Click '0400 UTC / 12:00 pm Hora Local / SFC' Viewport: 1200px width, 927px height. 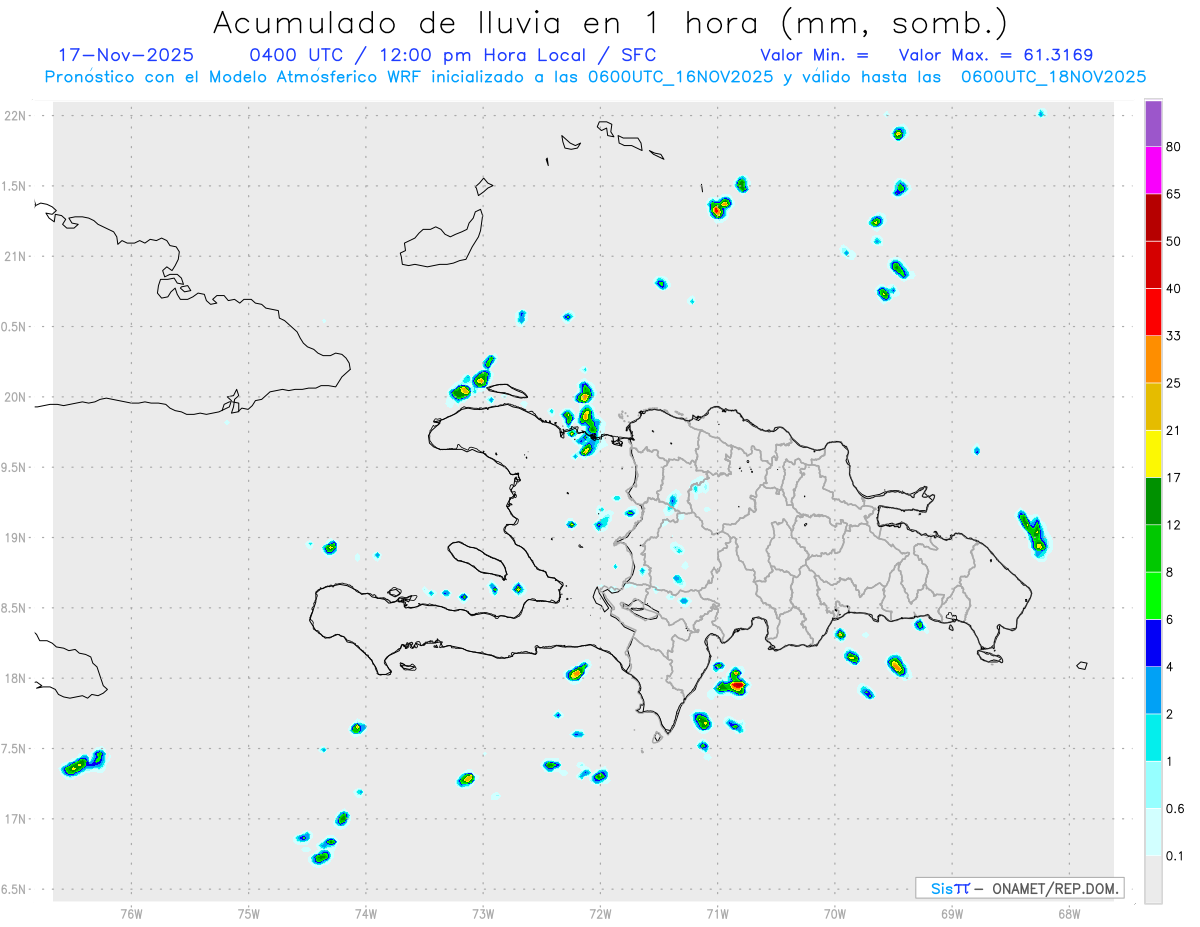coord(452,55)
